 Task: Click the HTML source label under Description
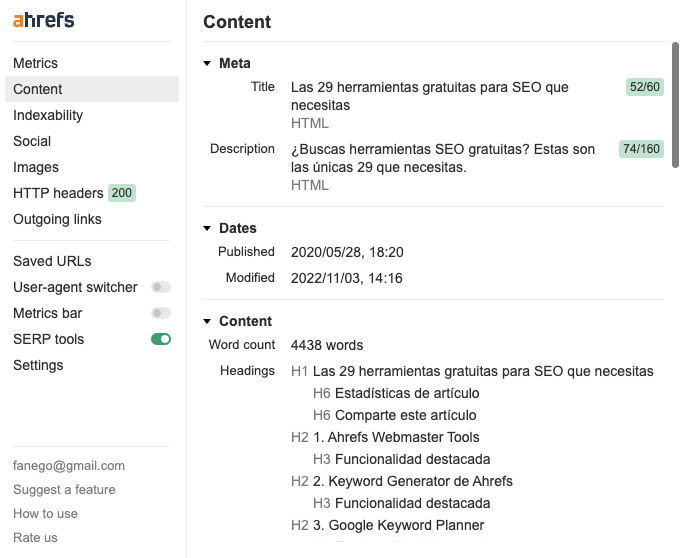pyautogui.click(x=310, y=185)
